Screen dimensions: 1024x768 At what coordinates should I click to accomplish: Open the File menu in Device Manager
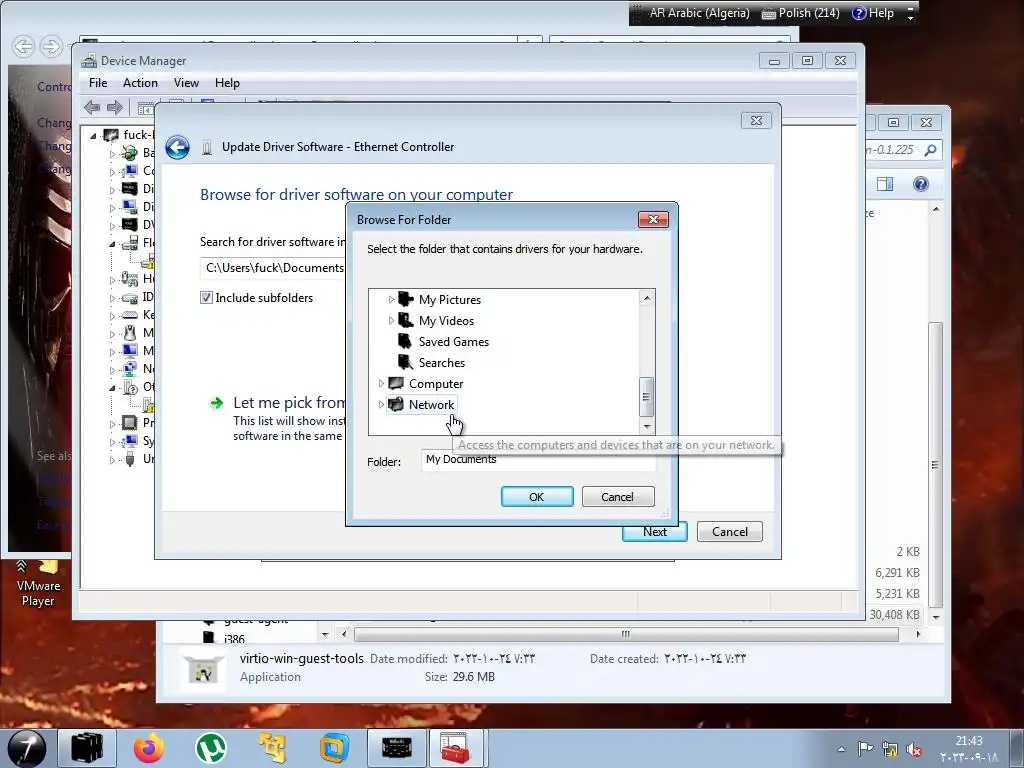(98, 83)
